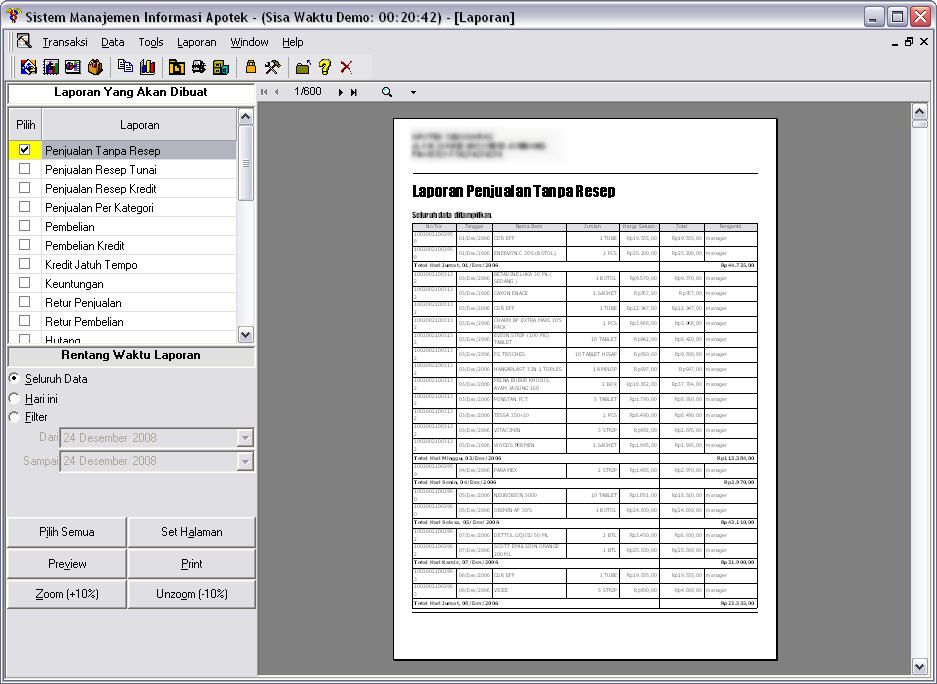Click the Zoom (+10%) button
Screen dimensions: 937x684
click(67, 594)
